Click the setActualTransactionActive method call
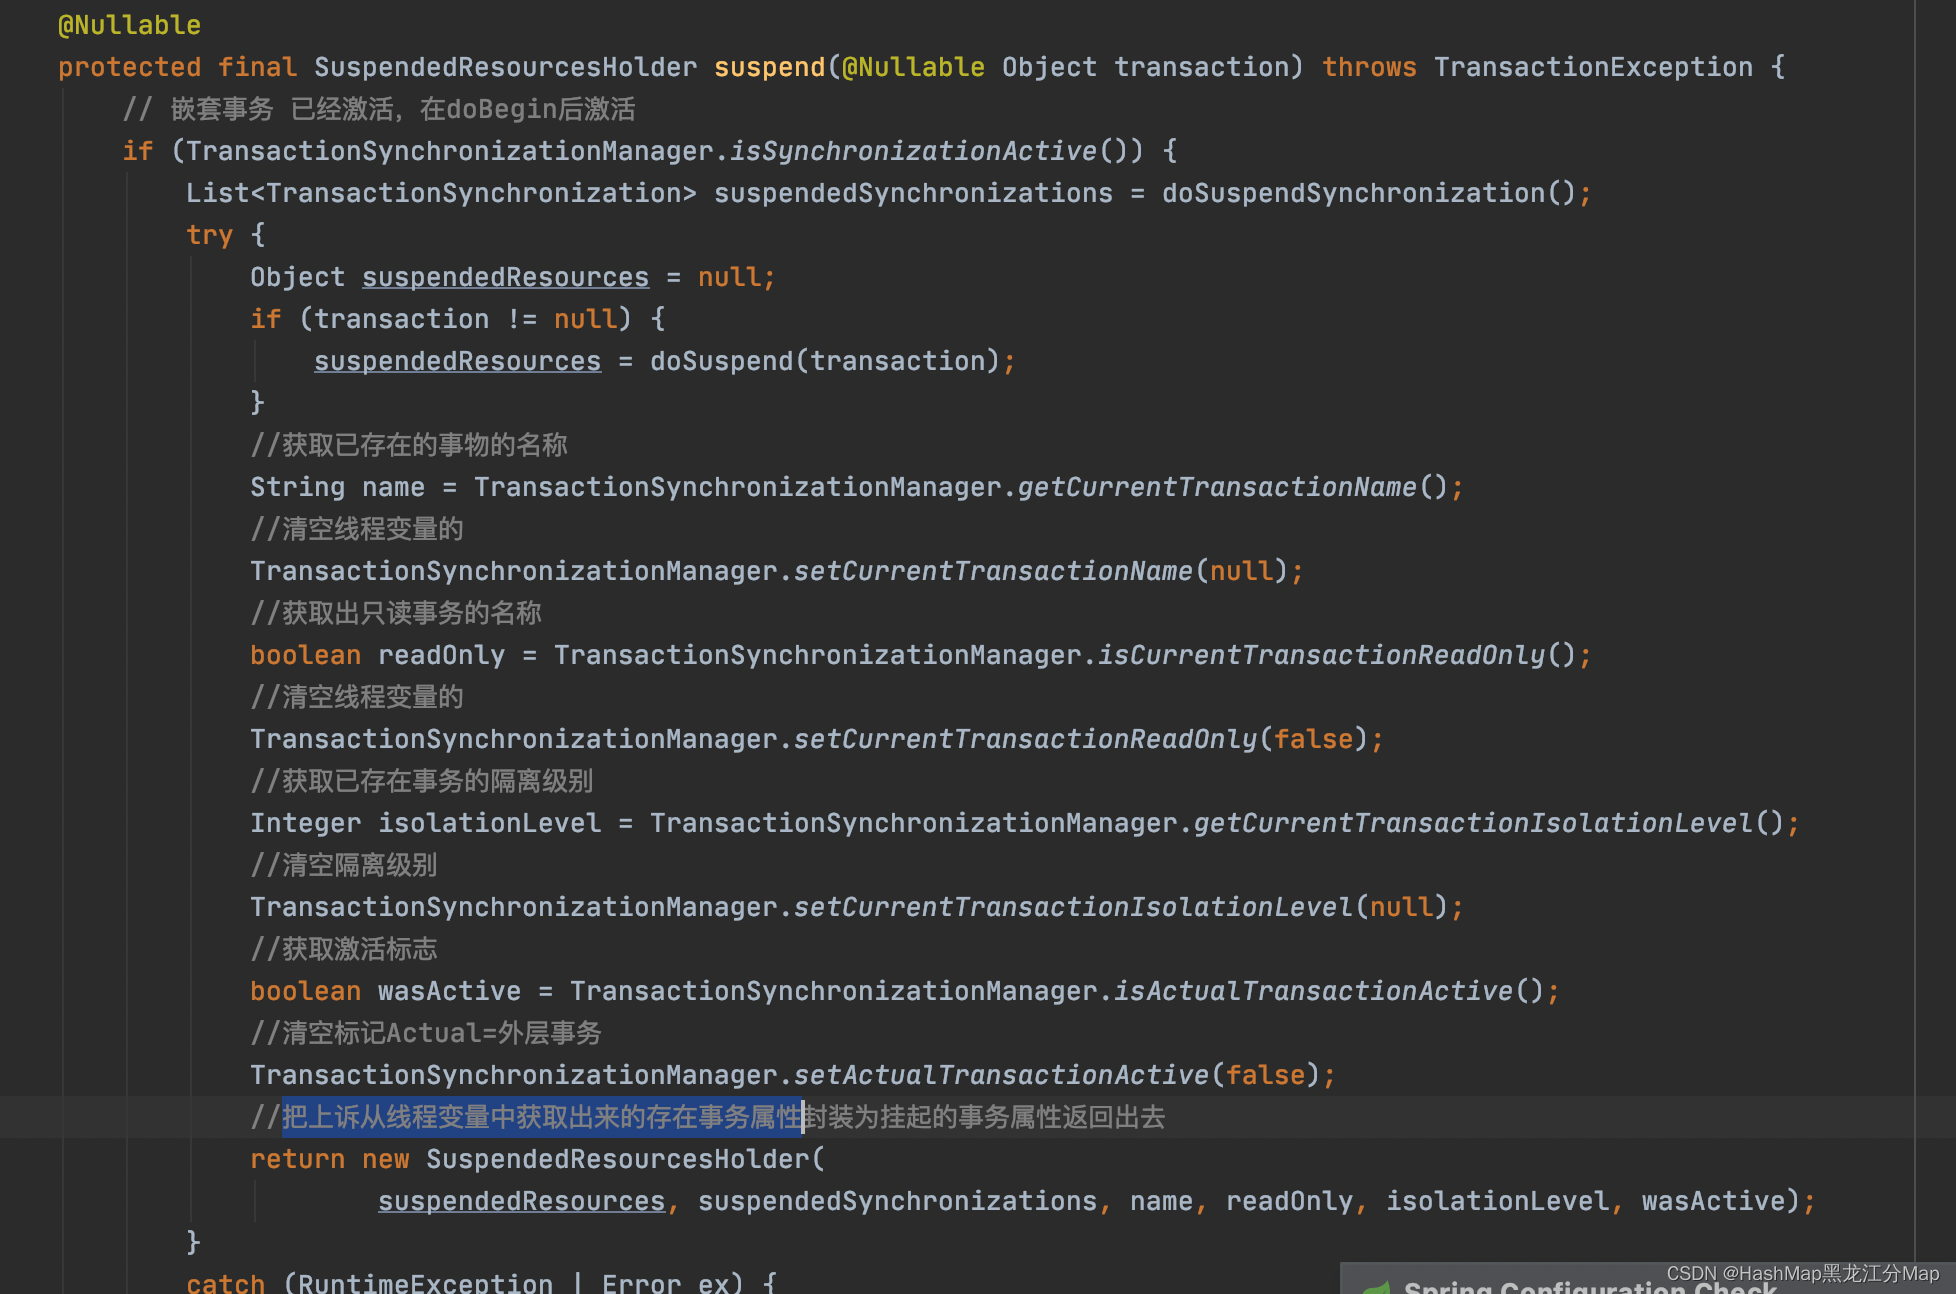The height and width of the screenshot is (1294, 1956). [x=1001, y=1075]
